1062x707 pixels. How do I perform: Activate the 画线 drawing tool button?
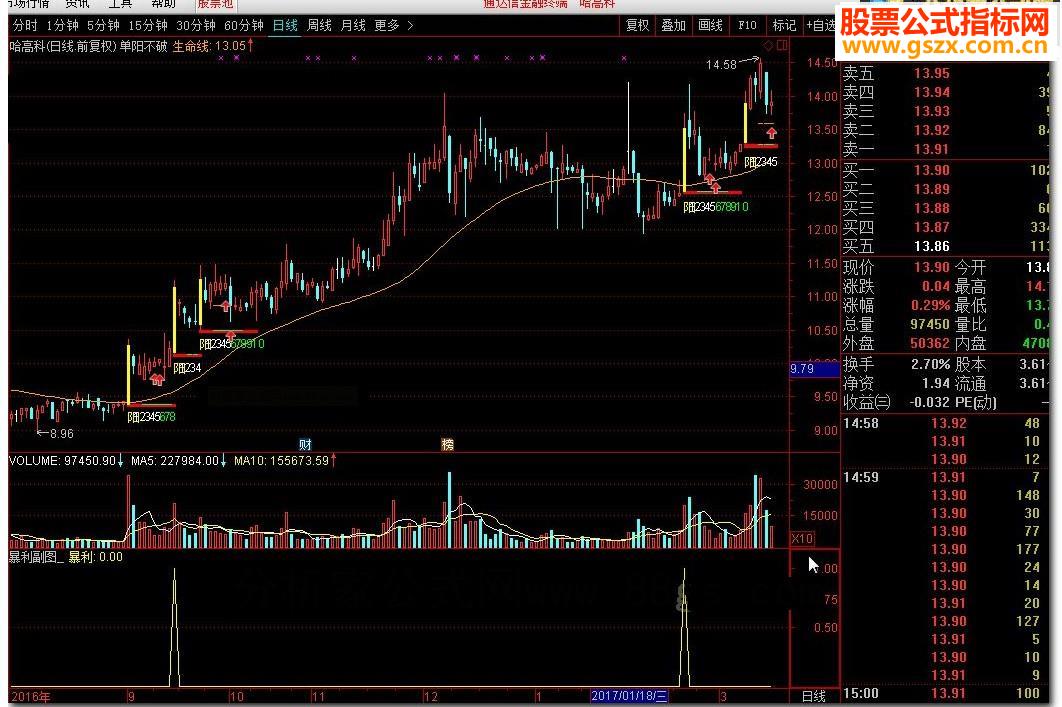[710, 26]
